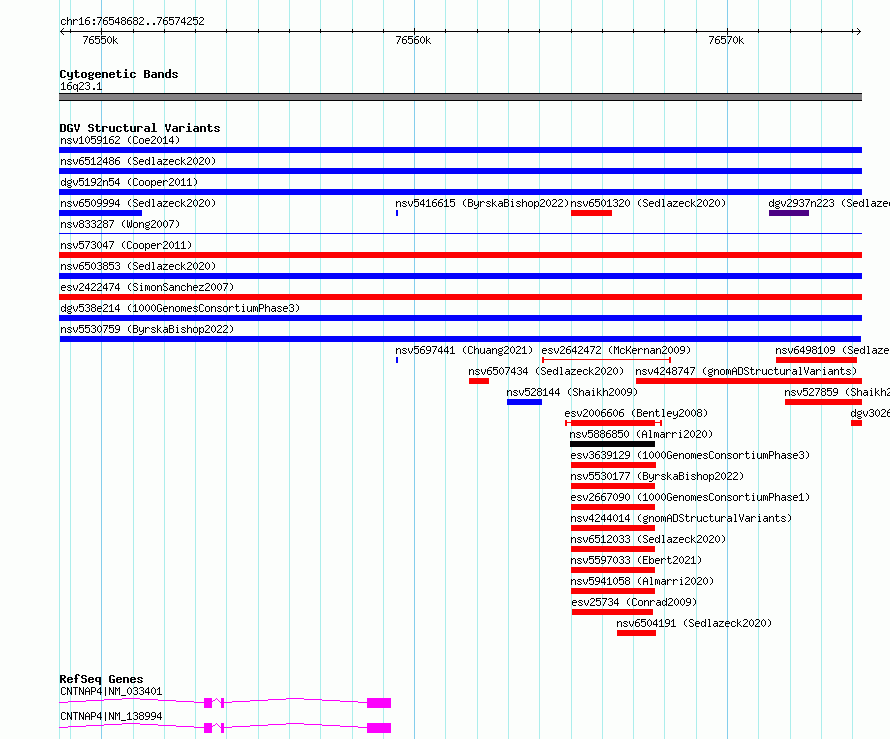Select the nsv4248747 long red bar
Screen dimensions: 890x739
[x=749, y=381]
